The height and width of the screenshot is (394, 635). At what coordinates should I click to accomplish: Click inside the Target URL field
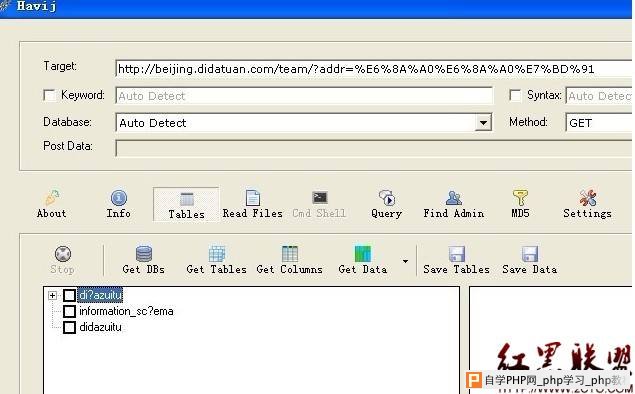373,69
